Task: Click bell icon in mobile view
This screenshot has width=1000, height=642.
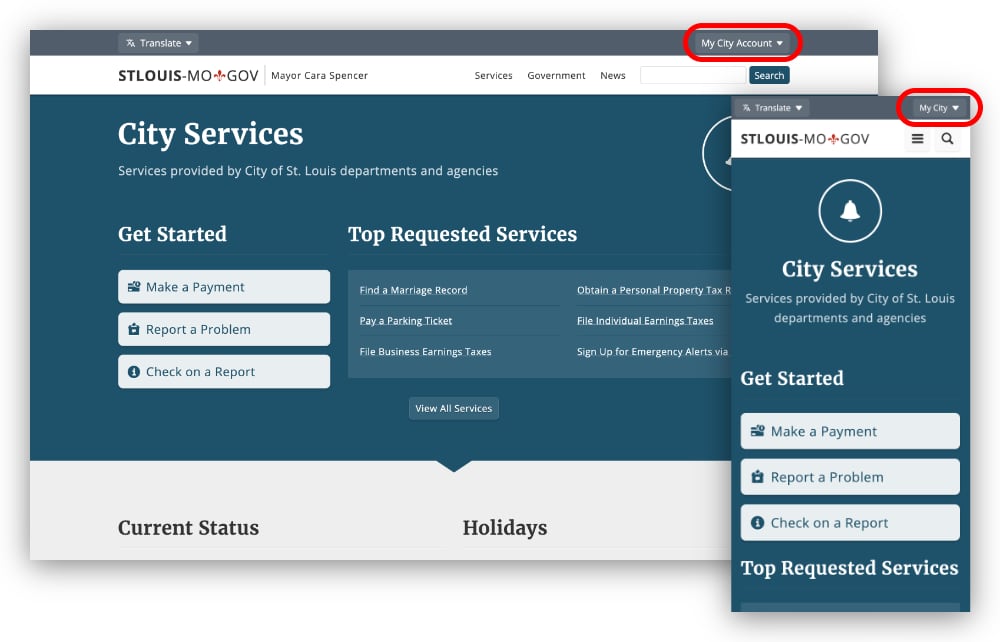Action: tap(849, 211)
